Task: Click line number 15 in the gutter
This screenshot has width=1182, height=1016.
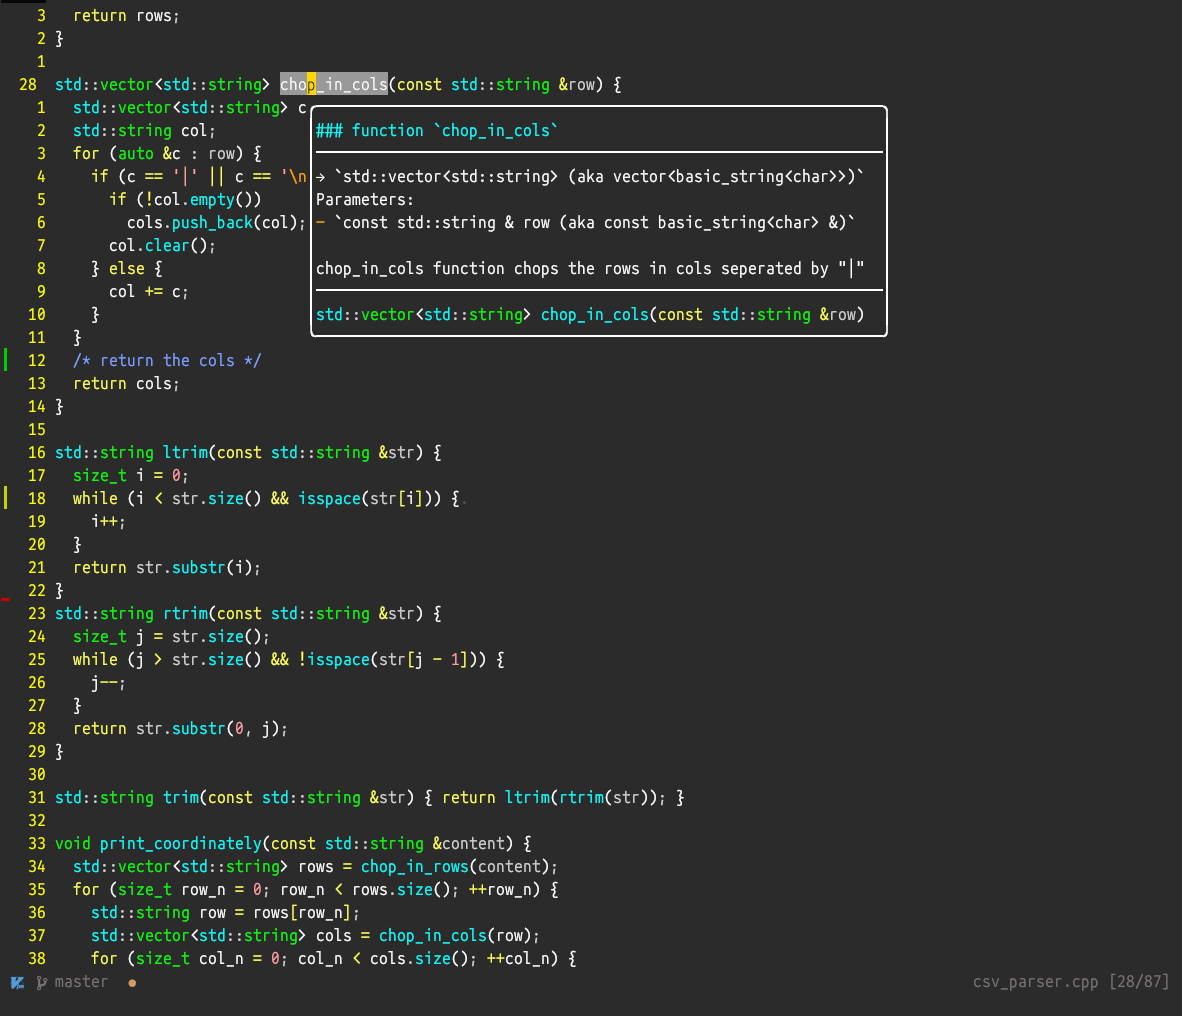Action: (36, 430)
